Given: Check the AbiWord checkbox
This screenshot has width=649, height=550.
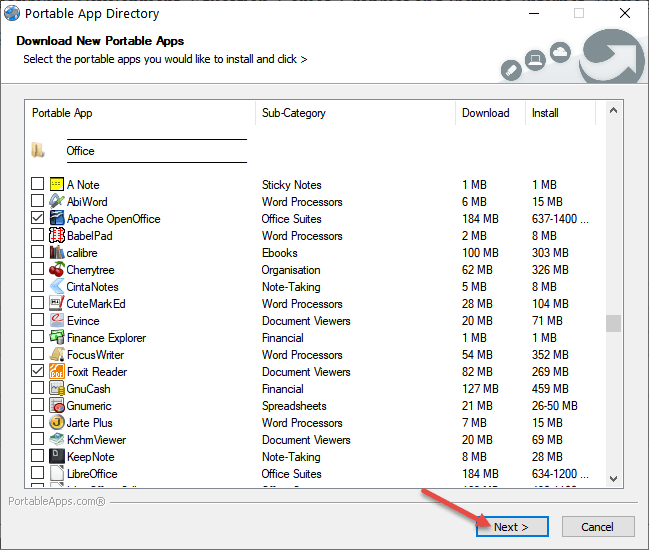Looking at the screenshot, I should tap(38, 200).
